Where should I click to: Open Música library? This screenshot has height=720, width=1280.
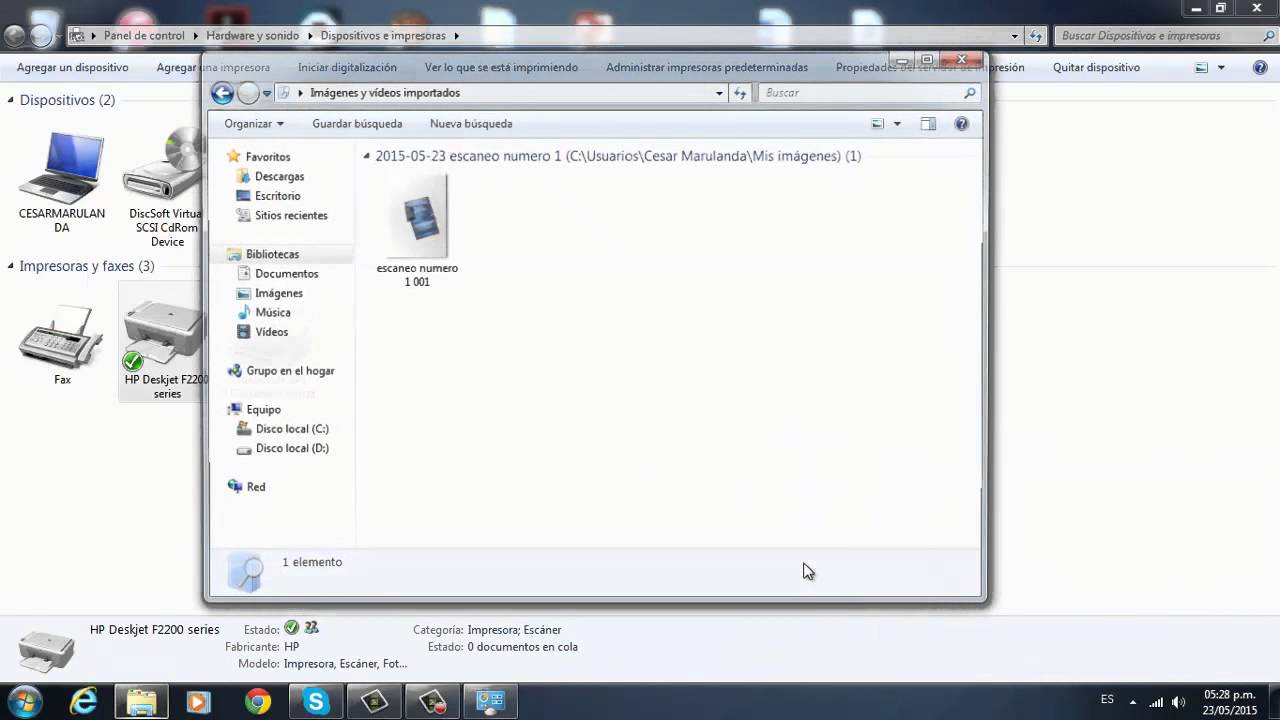pyautogui.click(x=272, y=312)
